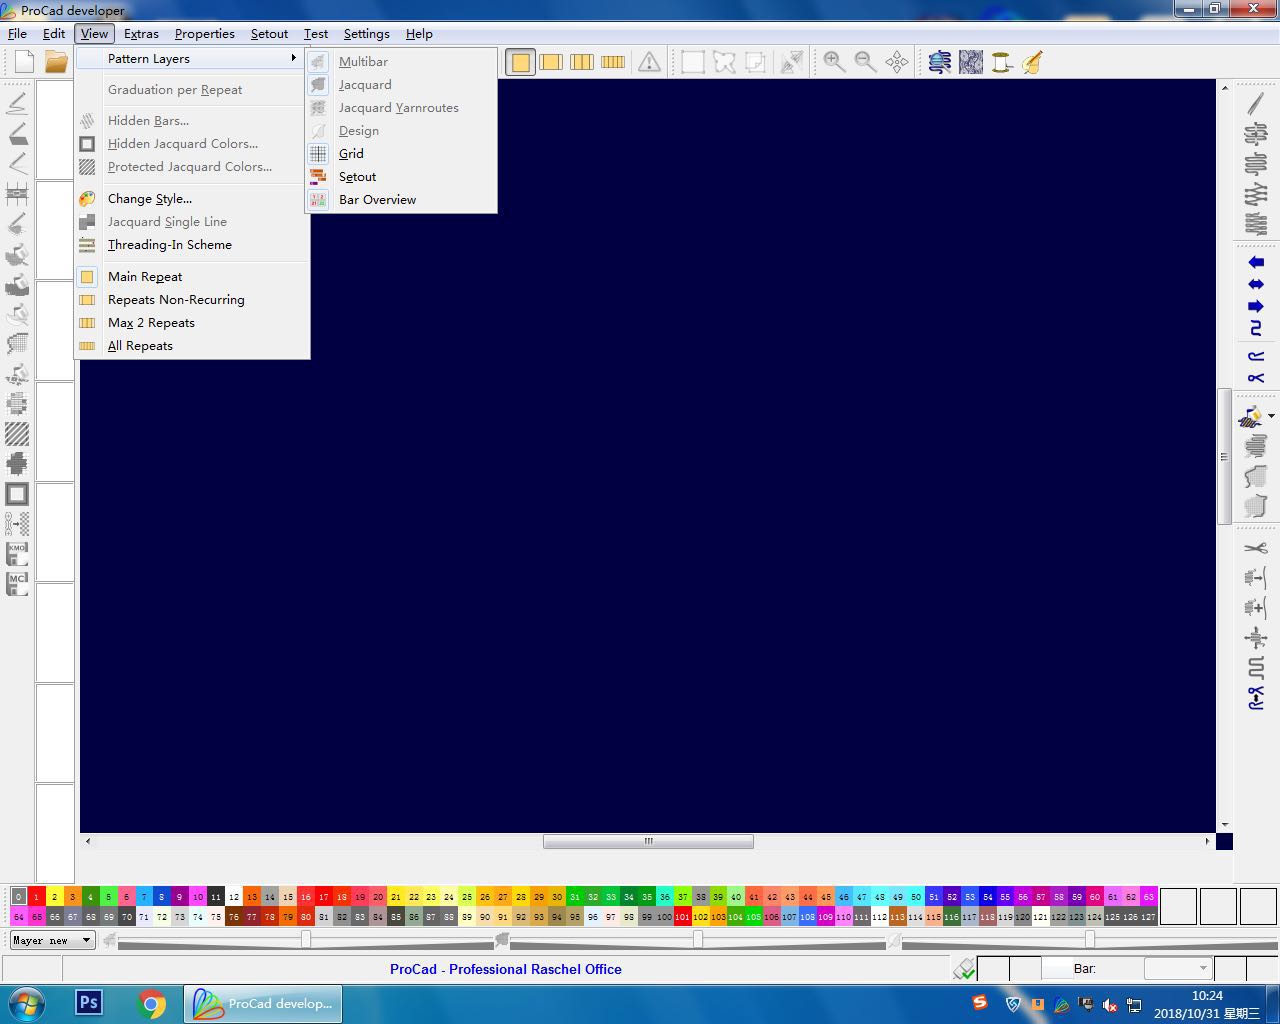Click the KMO file icon in left toolbar
Viewport: 1280px width, 1024px height.
(x=17, y=554)
